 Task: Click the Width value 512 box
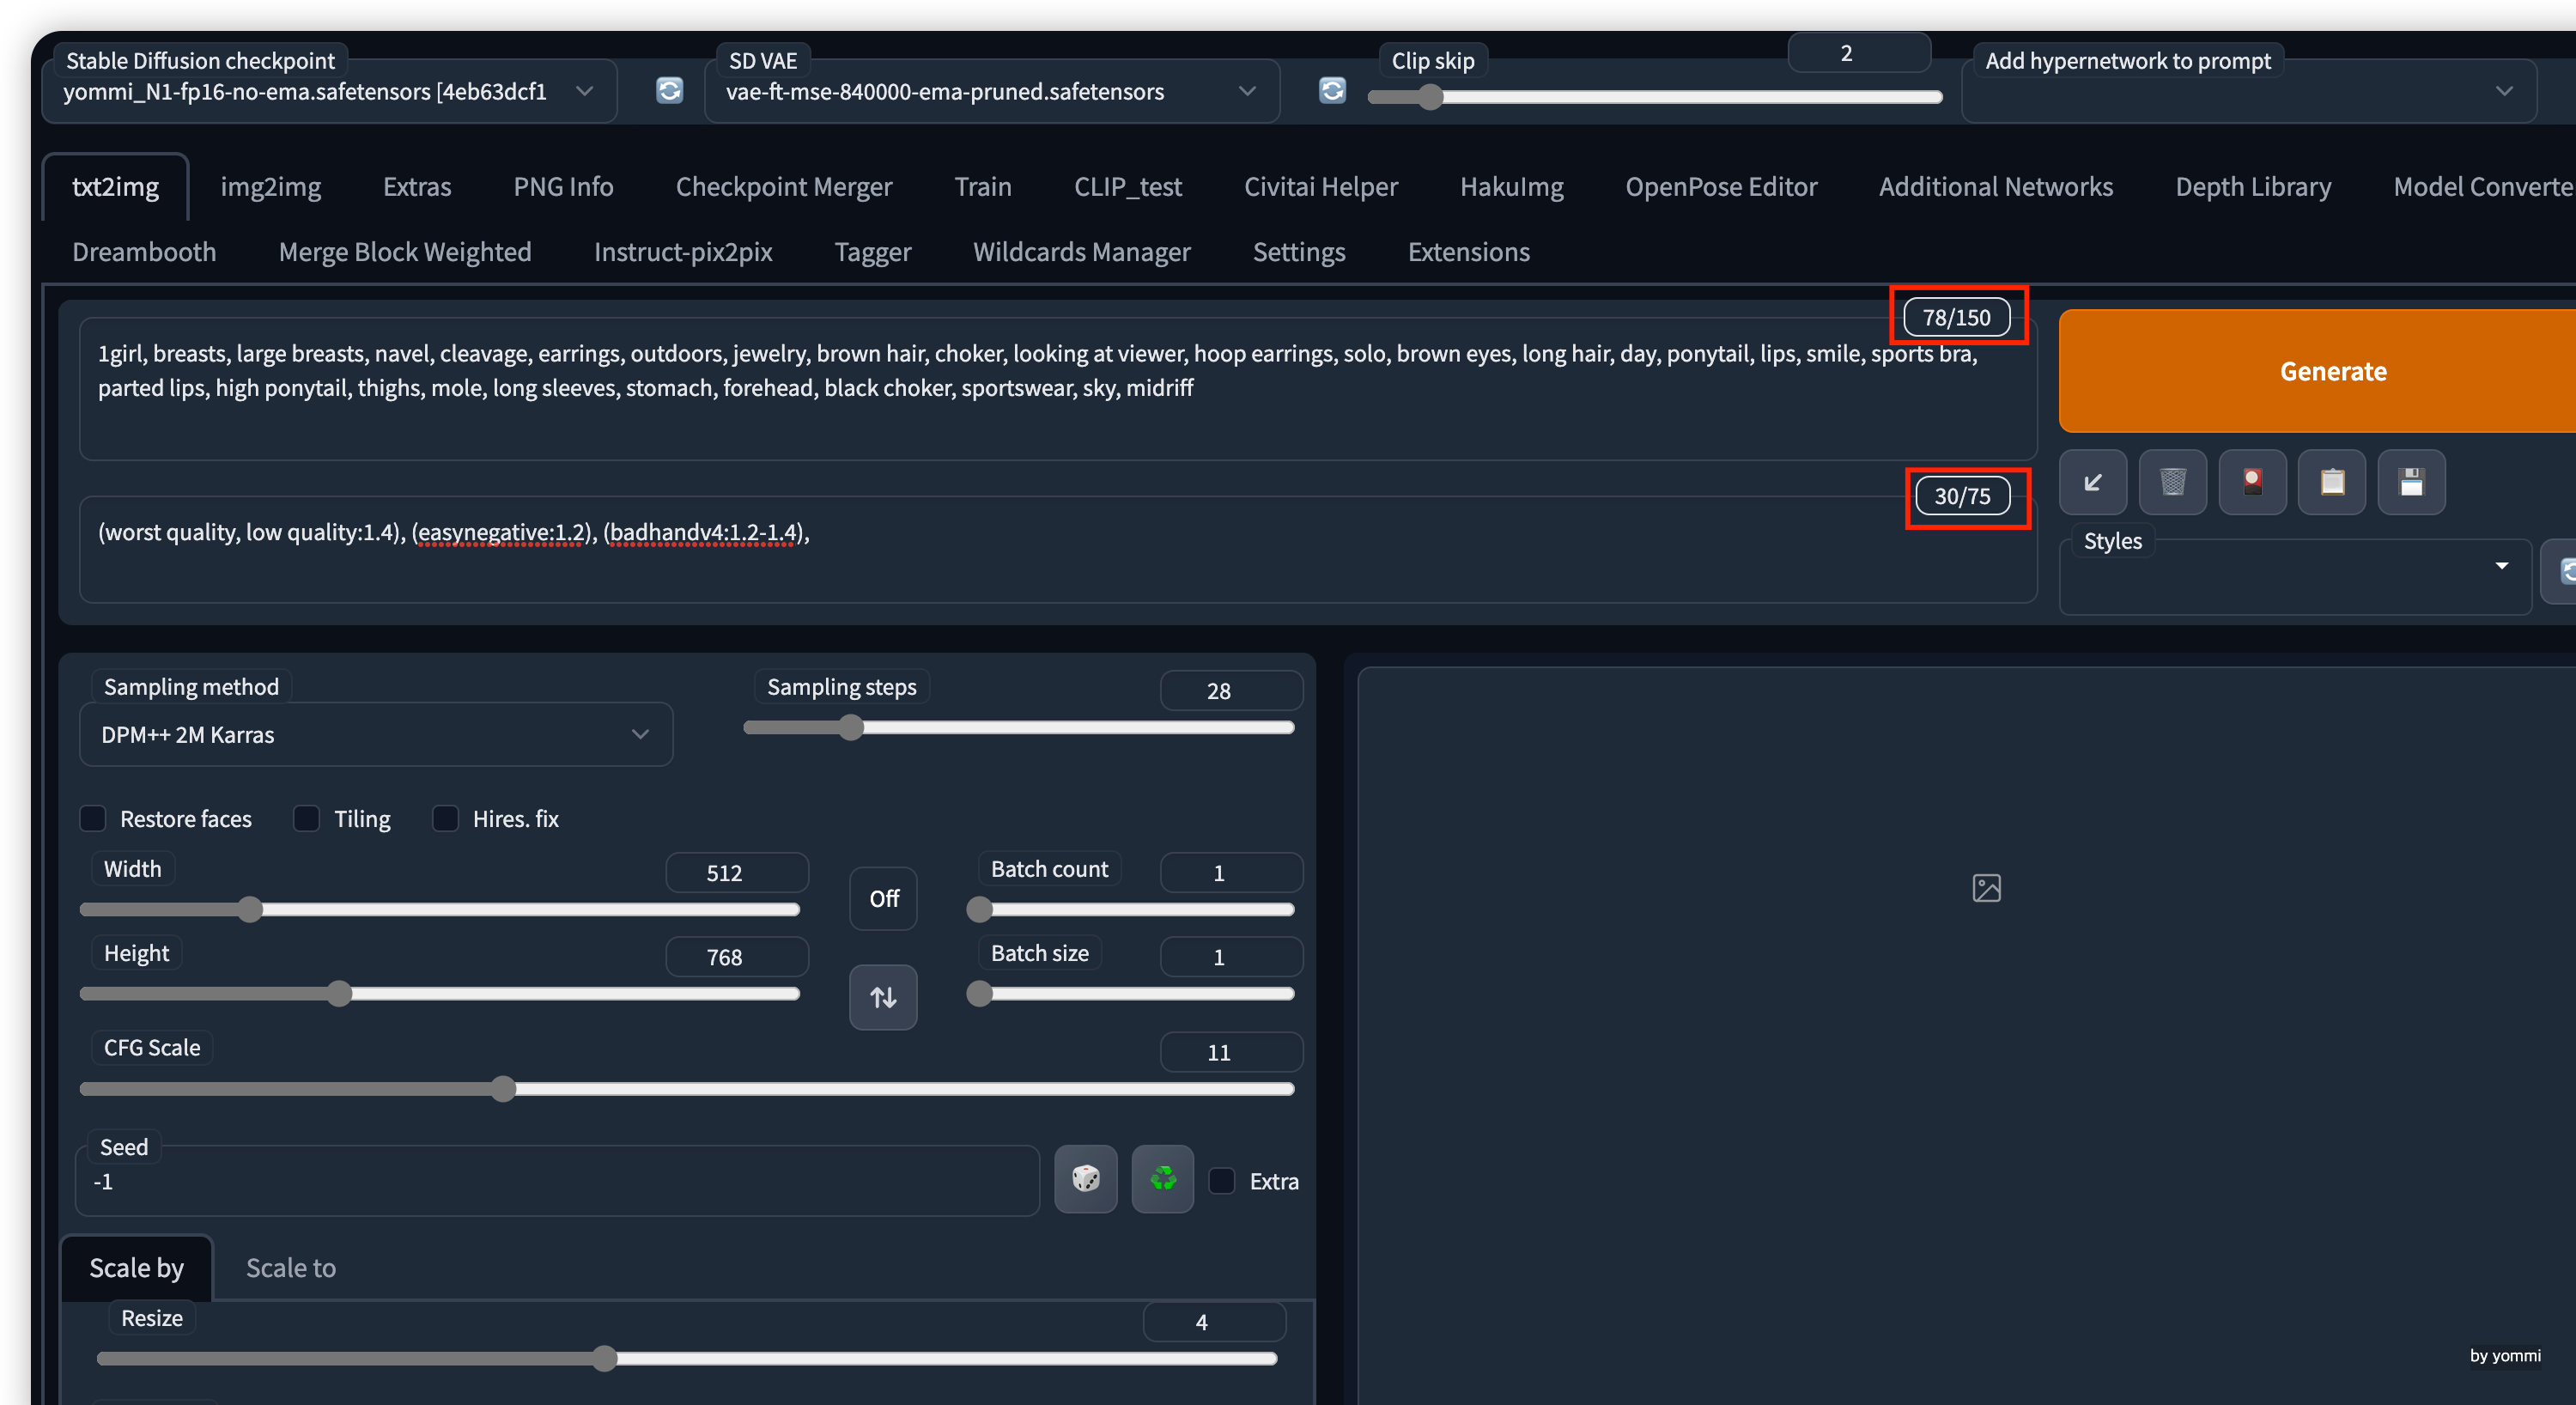pos(737,873)
